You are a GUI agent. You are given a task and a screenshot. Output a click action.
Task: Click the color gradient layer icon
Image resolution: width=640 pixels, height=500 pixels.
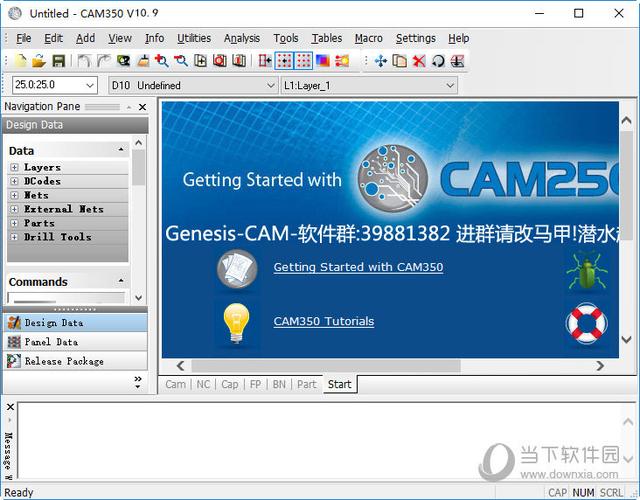pos(323,61)
